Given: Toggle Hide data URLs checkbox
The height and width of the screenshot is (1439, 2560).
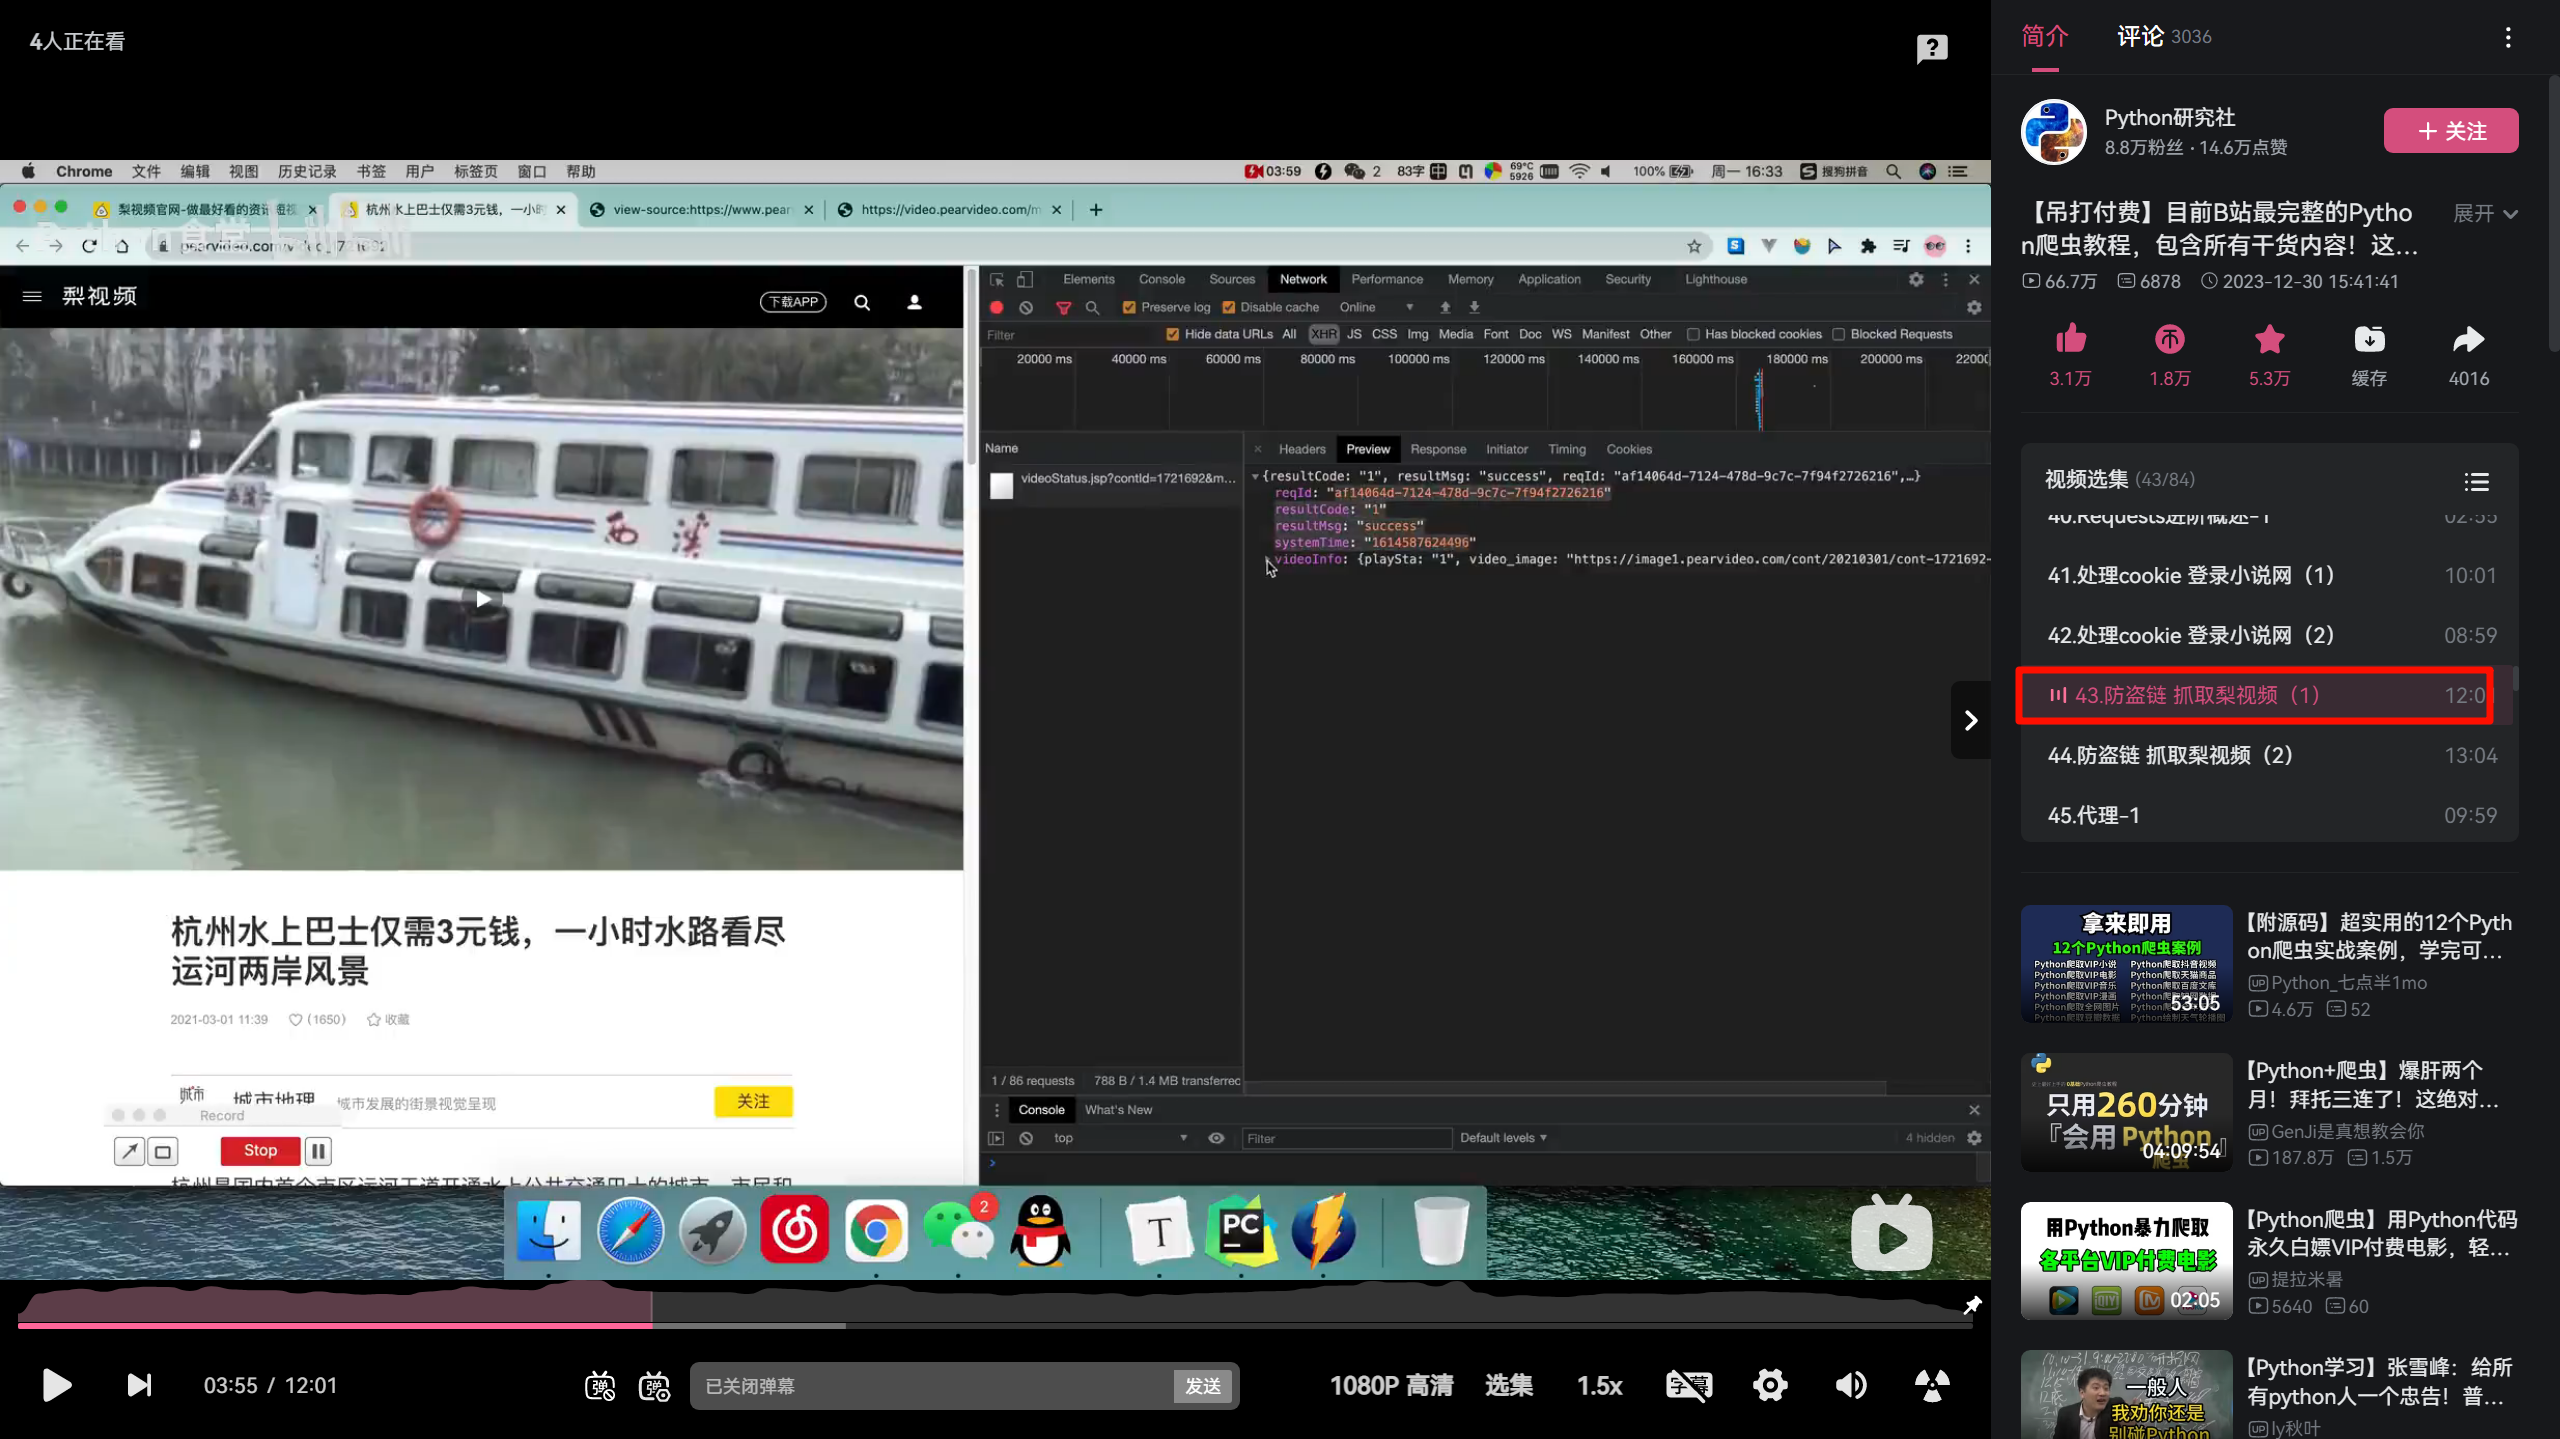Looking at the screenshot, I should tap(1172, 335).
